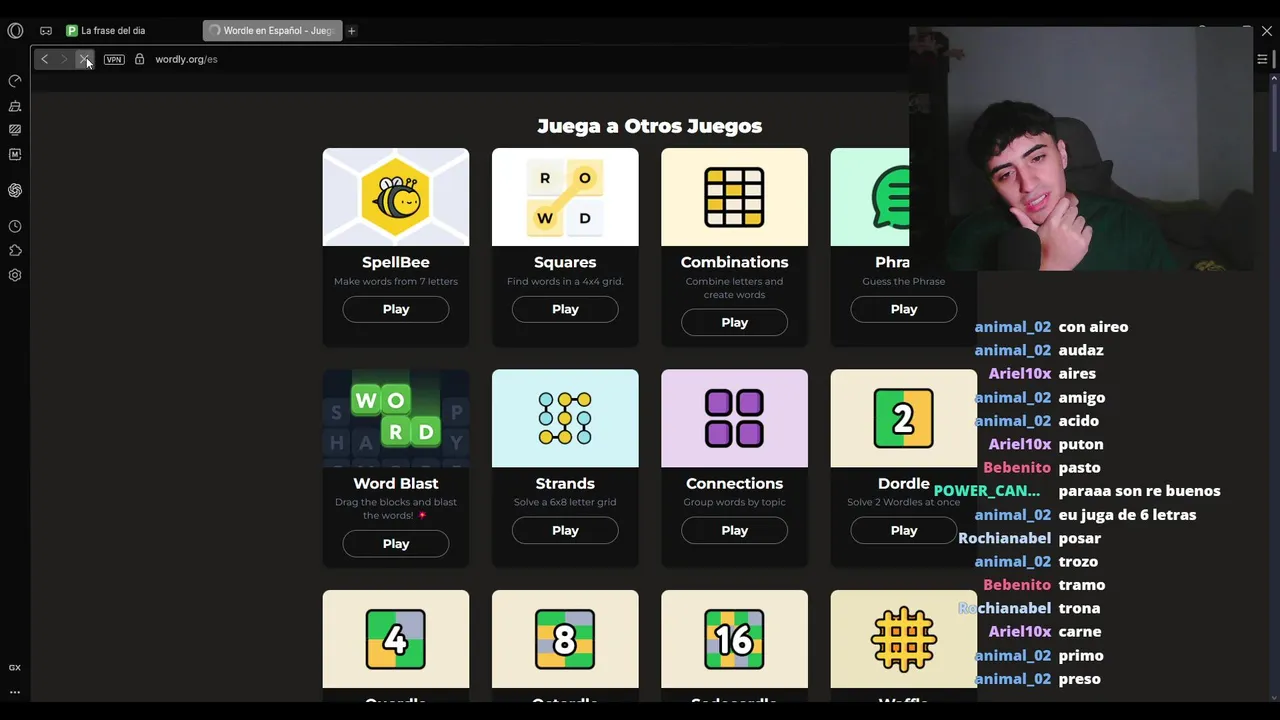Select the Wordle en Español tab
The width and height of the screenshot is (1280, 720).
click(x=272, y=31)
